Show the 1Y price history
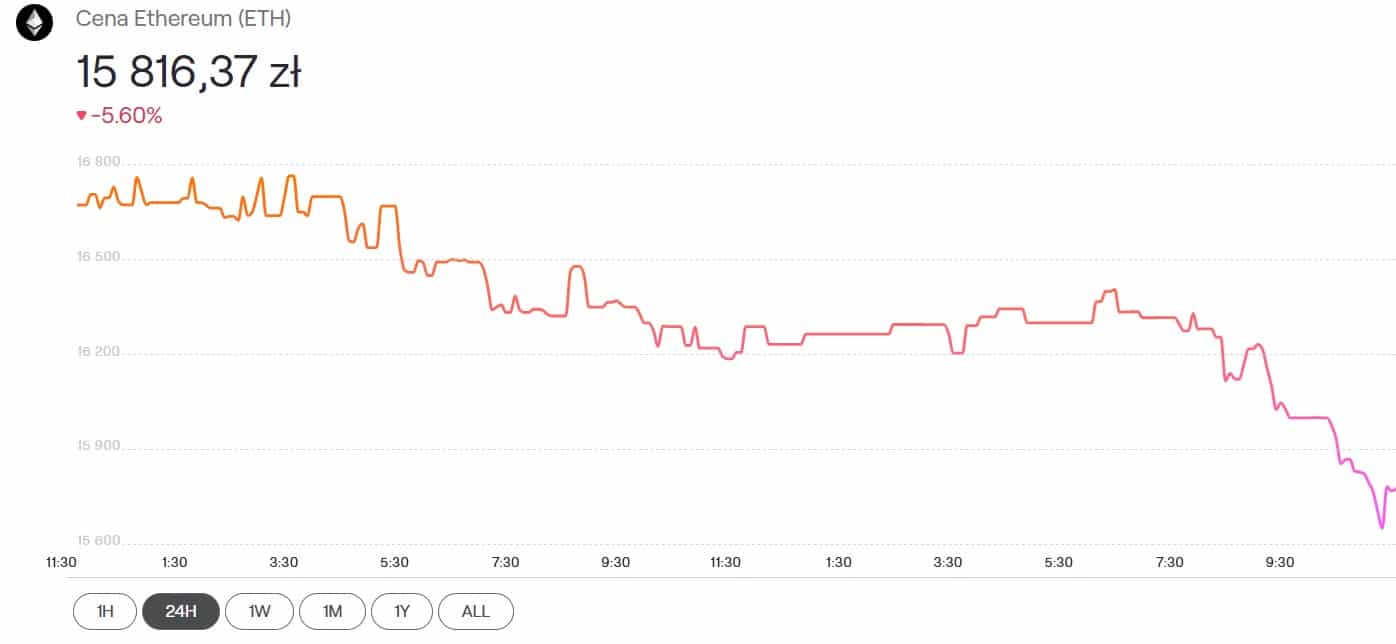Viewport: 1396px width, 644px height. point(402,611)
